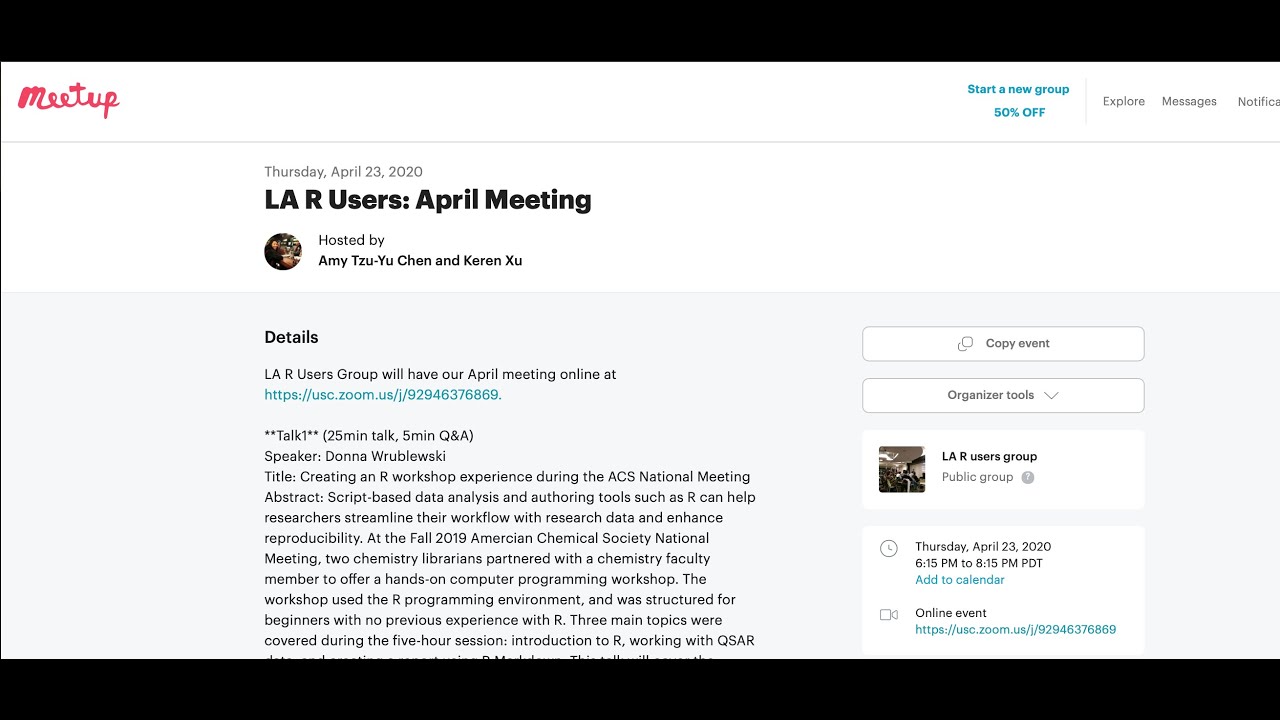Open the Meetup logo home link
This screenshot has width=1280, height=720.
pos(68,100)
